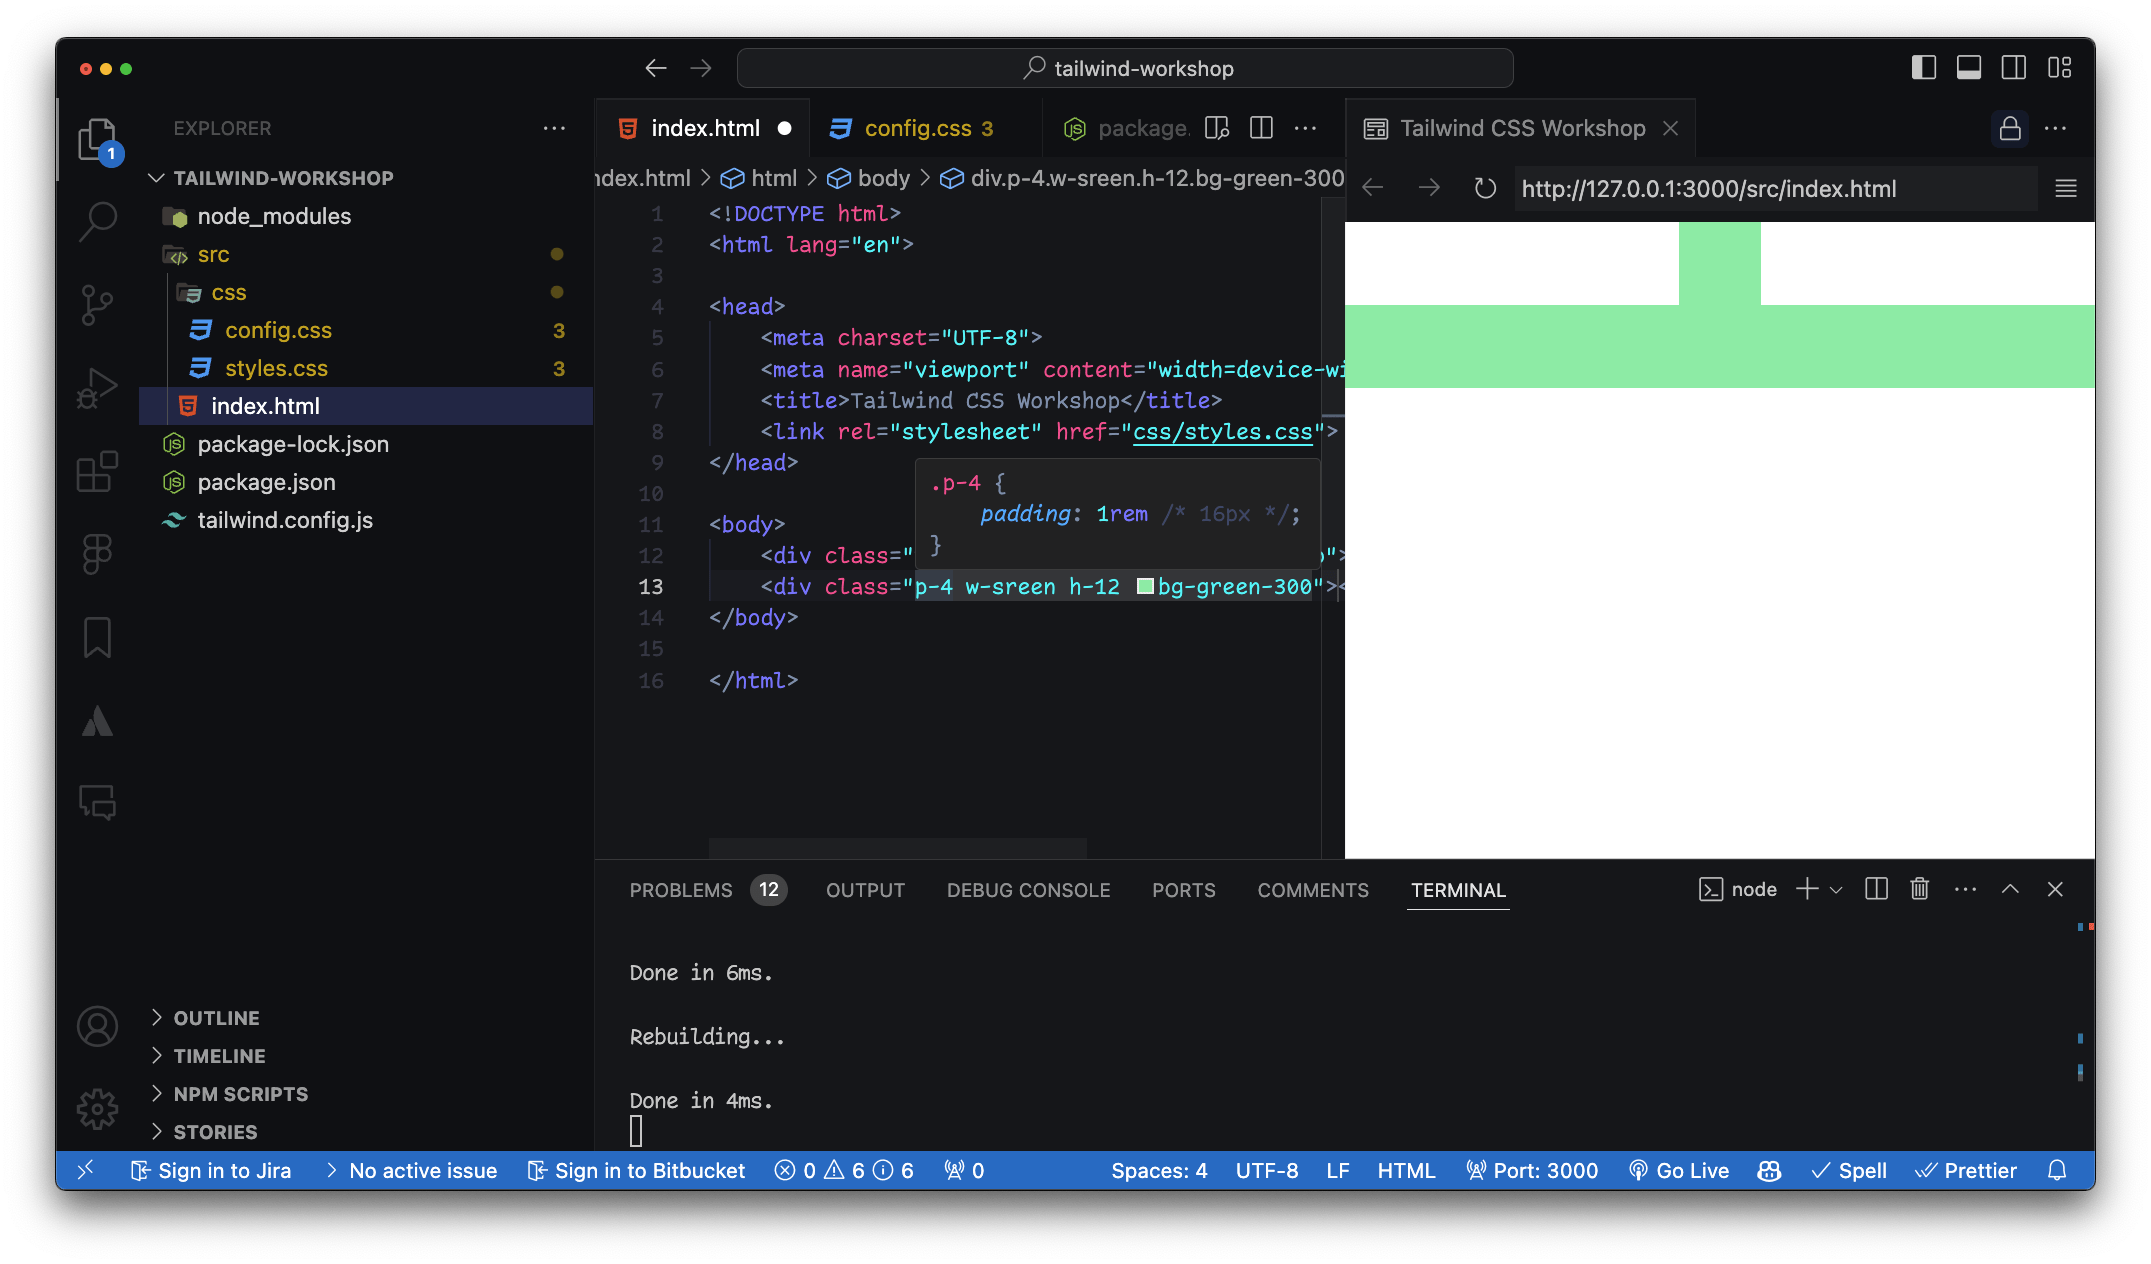
Task: Toggle the secondary side bar
Action: (2013, 68)
